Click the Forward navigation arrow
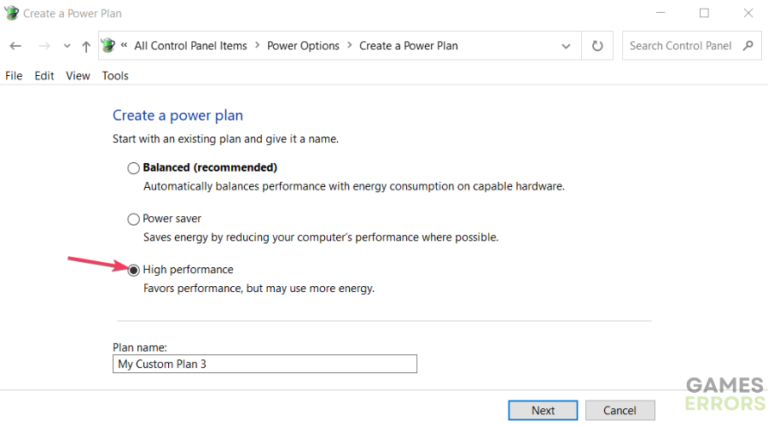 pyautogui.click(x=43, y=46)
